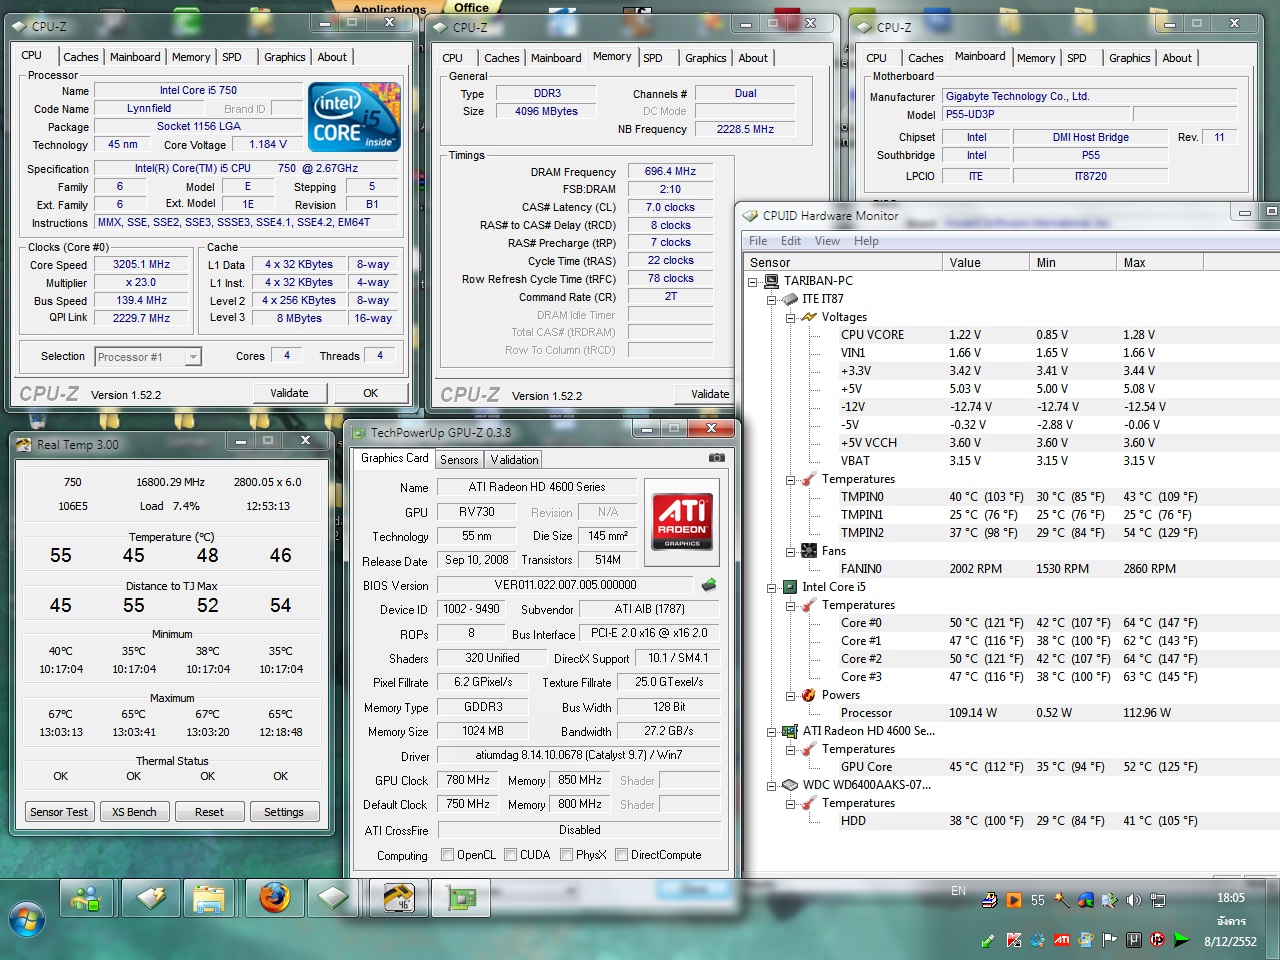The image size is (1280, 960).
Task: Switch to Caches tab in the processor CPU-Z window
Action: tap(81, 57)
